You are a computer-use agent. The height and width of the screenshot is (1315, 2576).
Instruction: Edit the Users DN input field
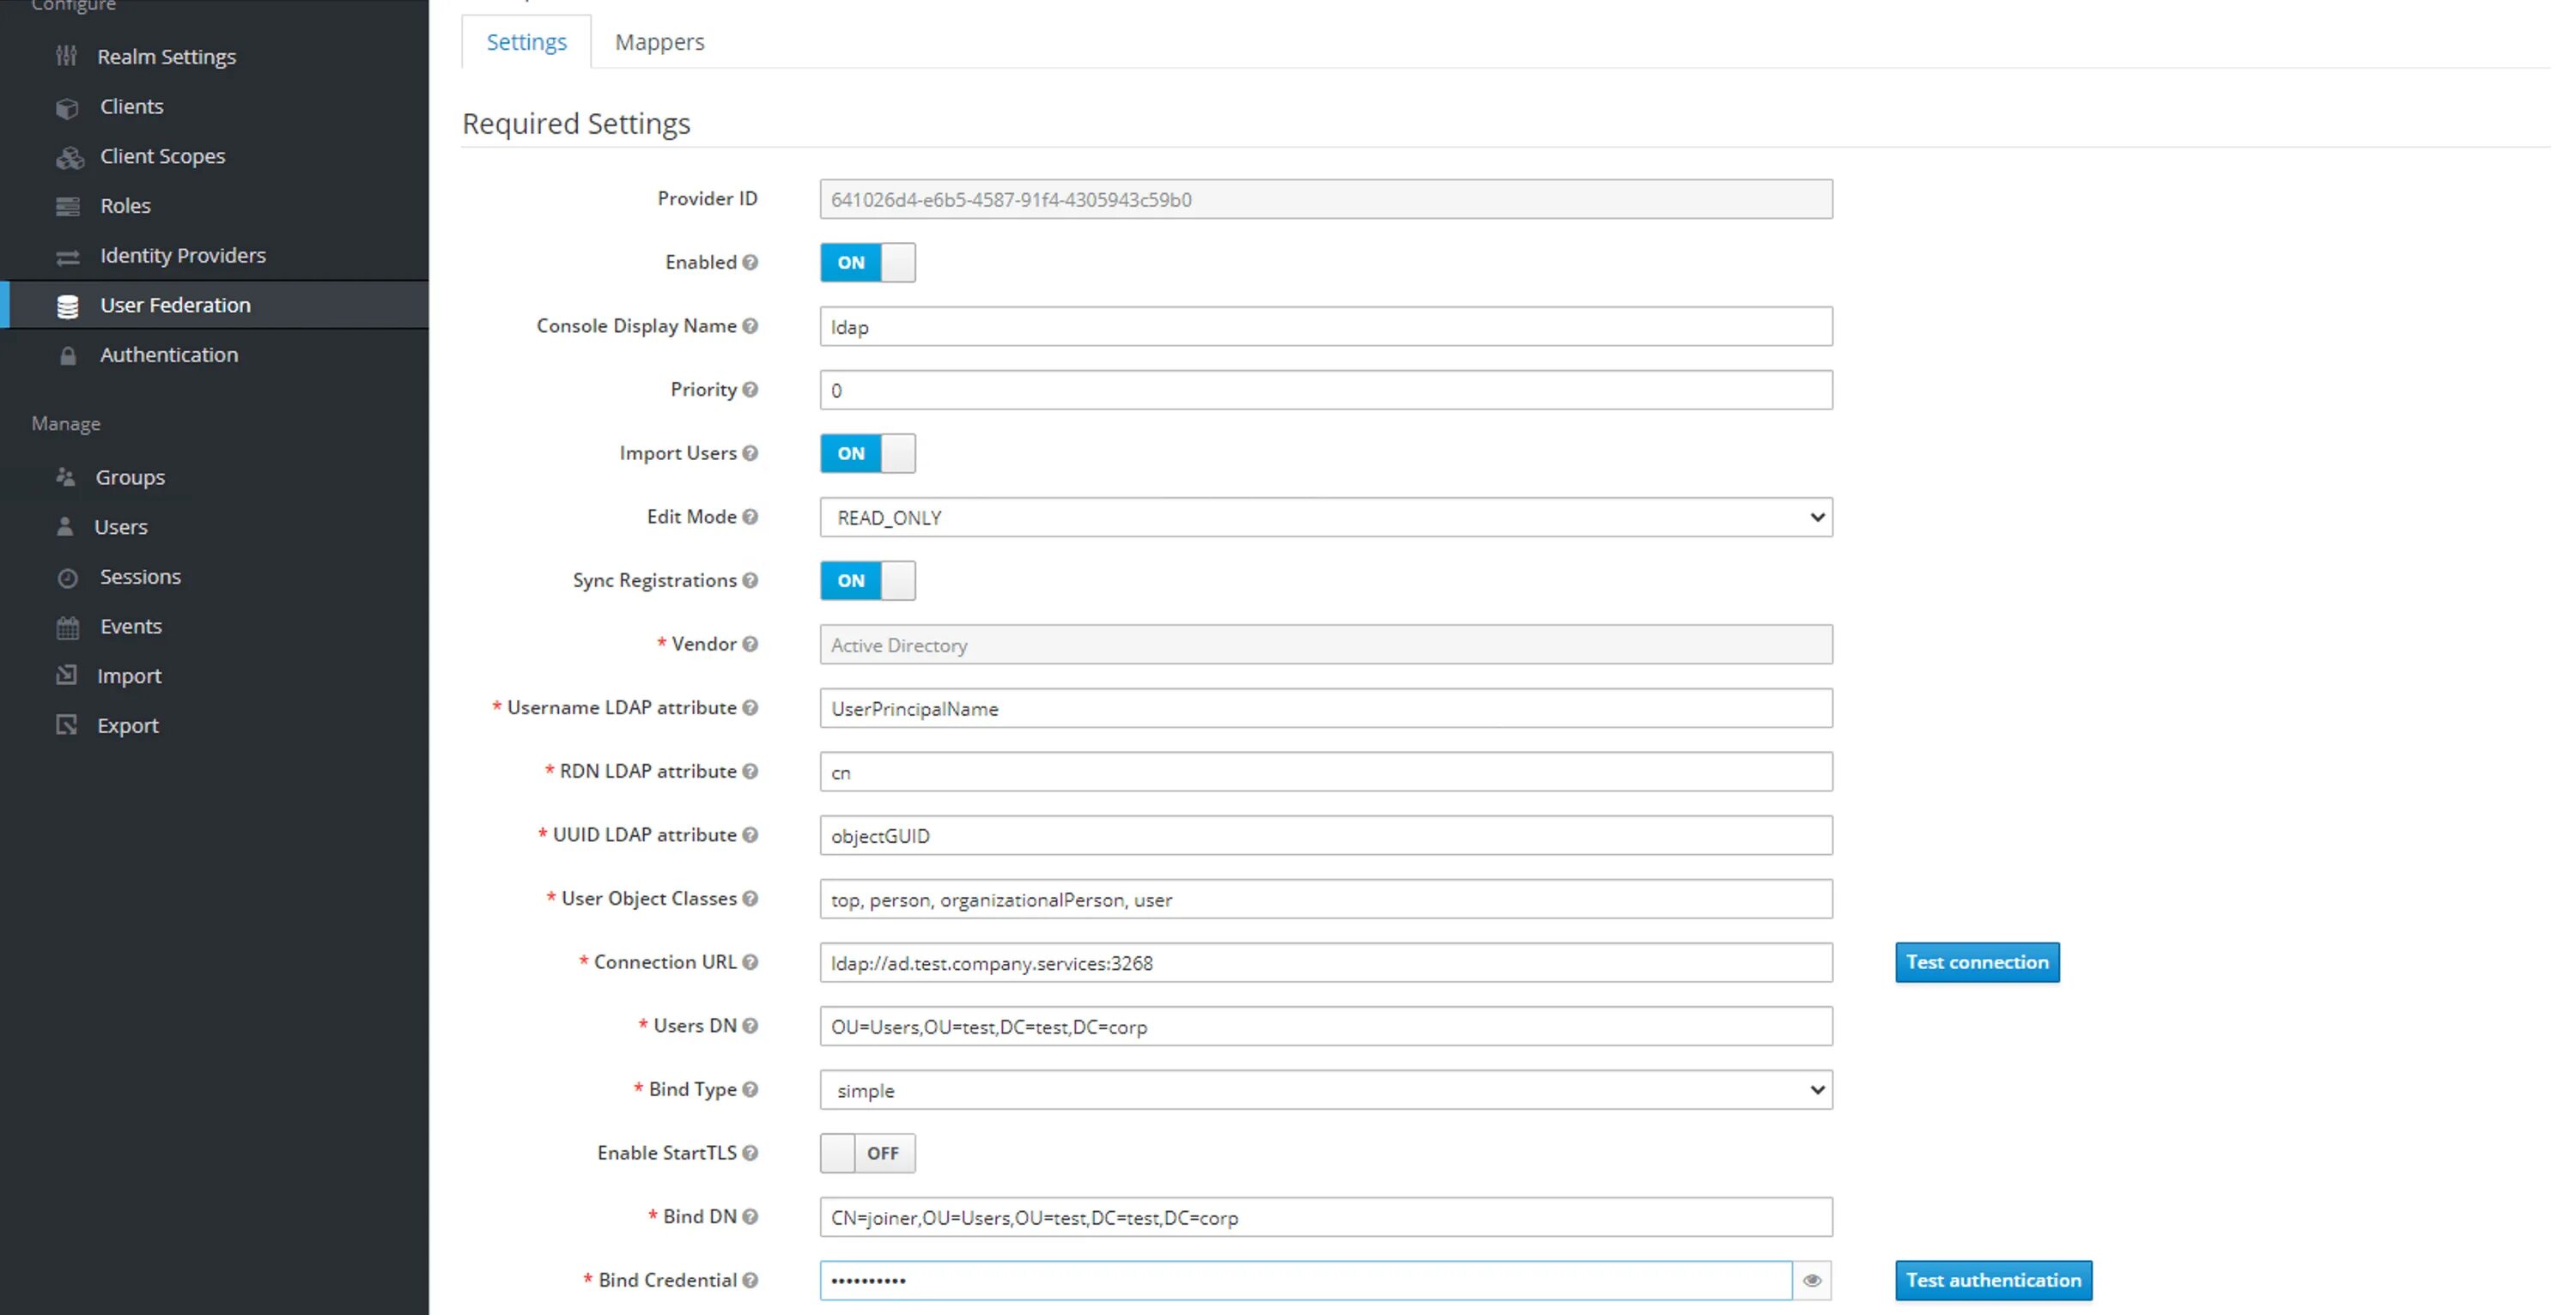(x=1325, y=1025)
